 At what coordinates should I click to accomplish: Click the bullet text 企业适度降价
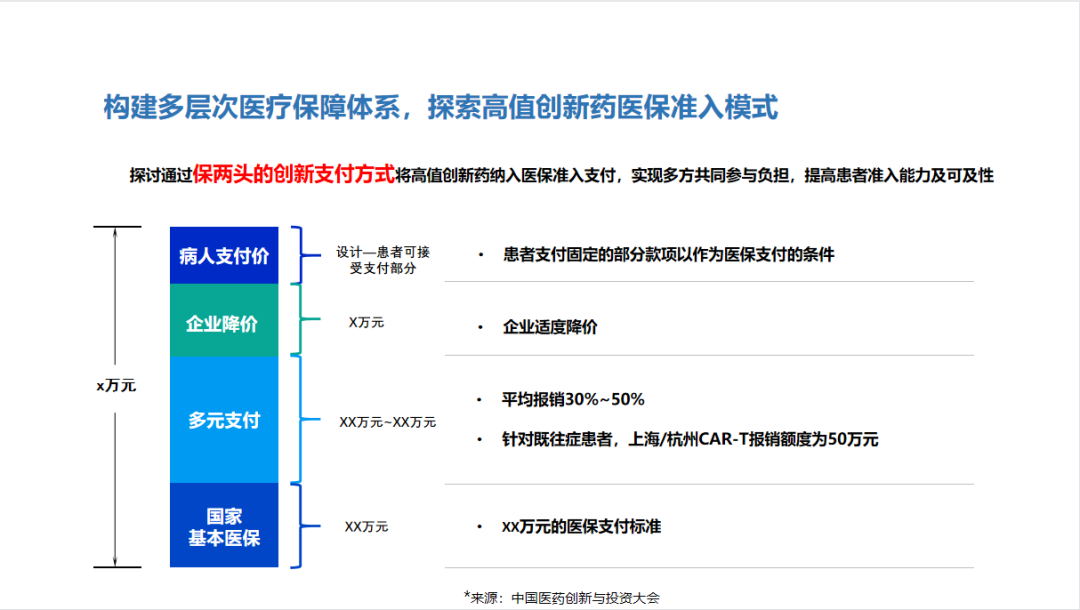550,327
